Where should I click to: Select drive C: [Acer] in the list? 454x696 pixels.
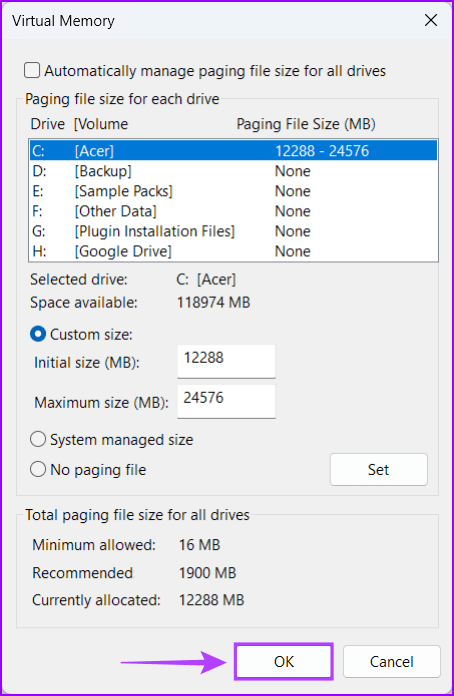[233, 151]
